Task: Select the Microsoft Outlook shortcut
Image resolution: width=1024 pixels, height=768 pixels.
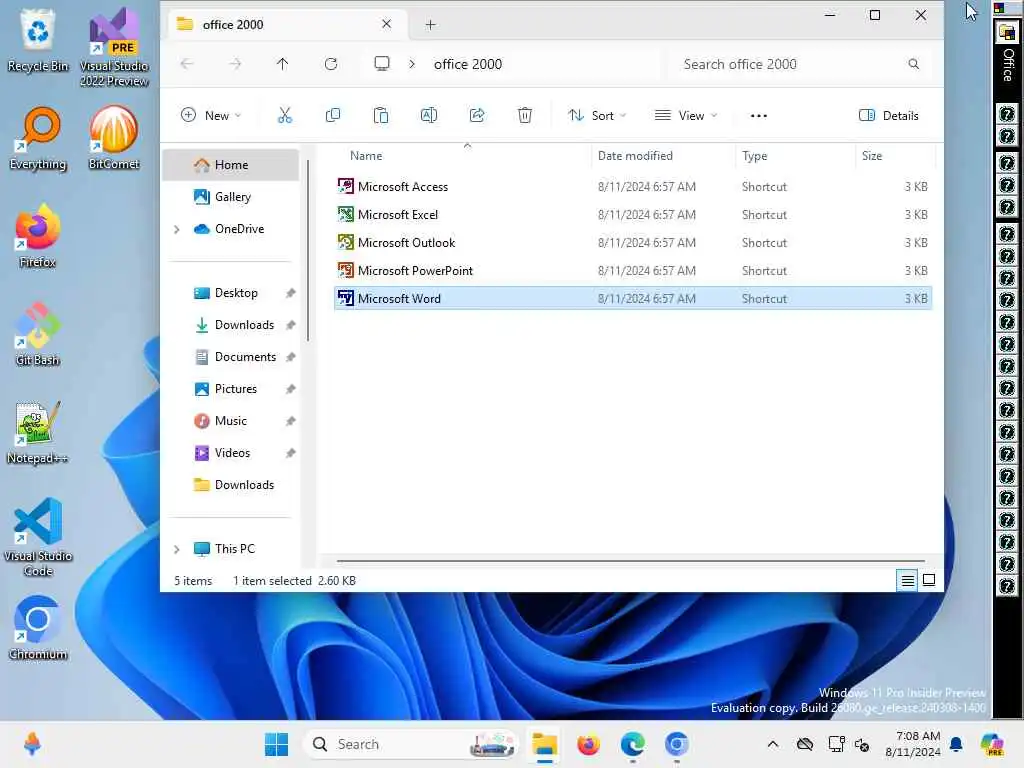Action: click(632, 243)
